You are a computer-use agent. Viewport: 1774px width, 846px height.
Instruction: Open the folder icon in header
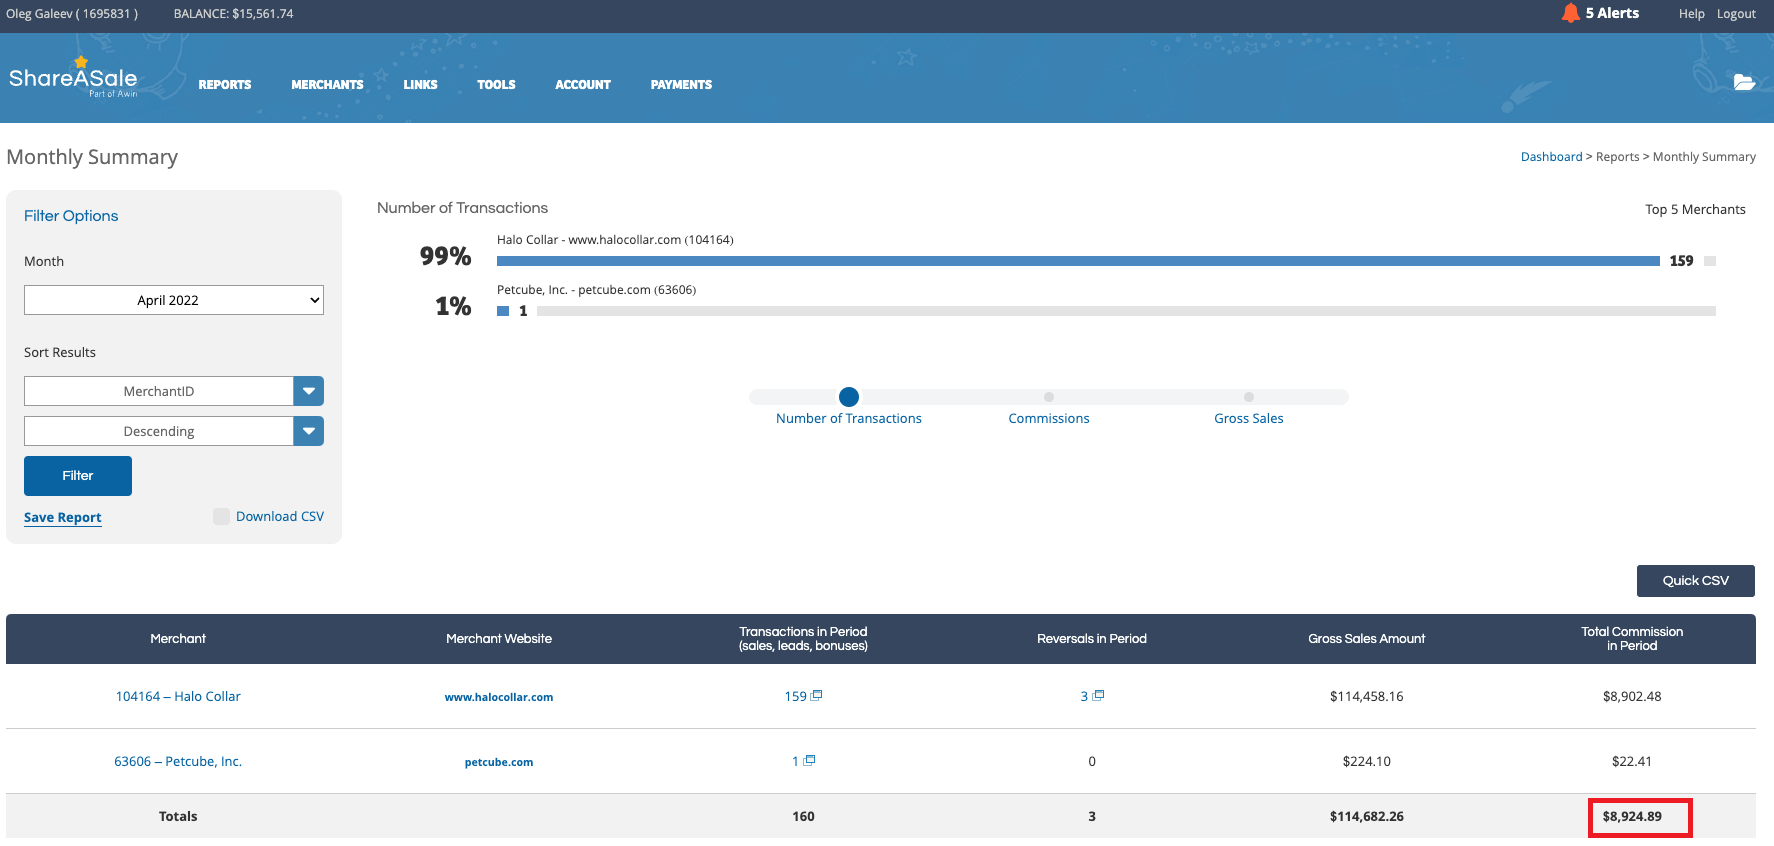pos(1744,82)
